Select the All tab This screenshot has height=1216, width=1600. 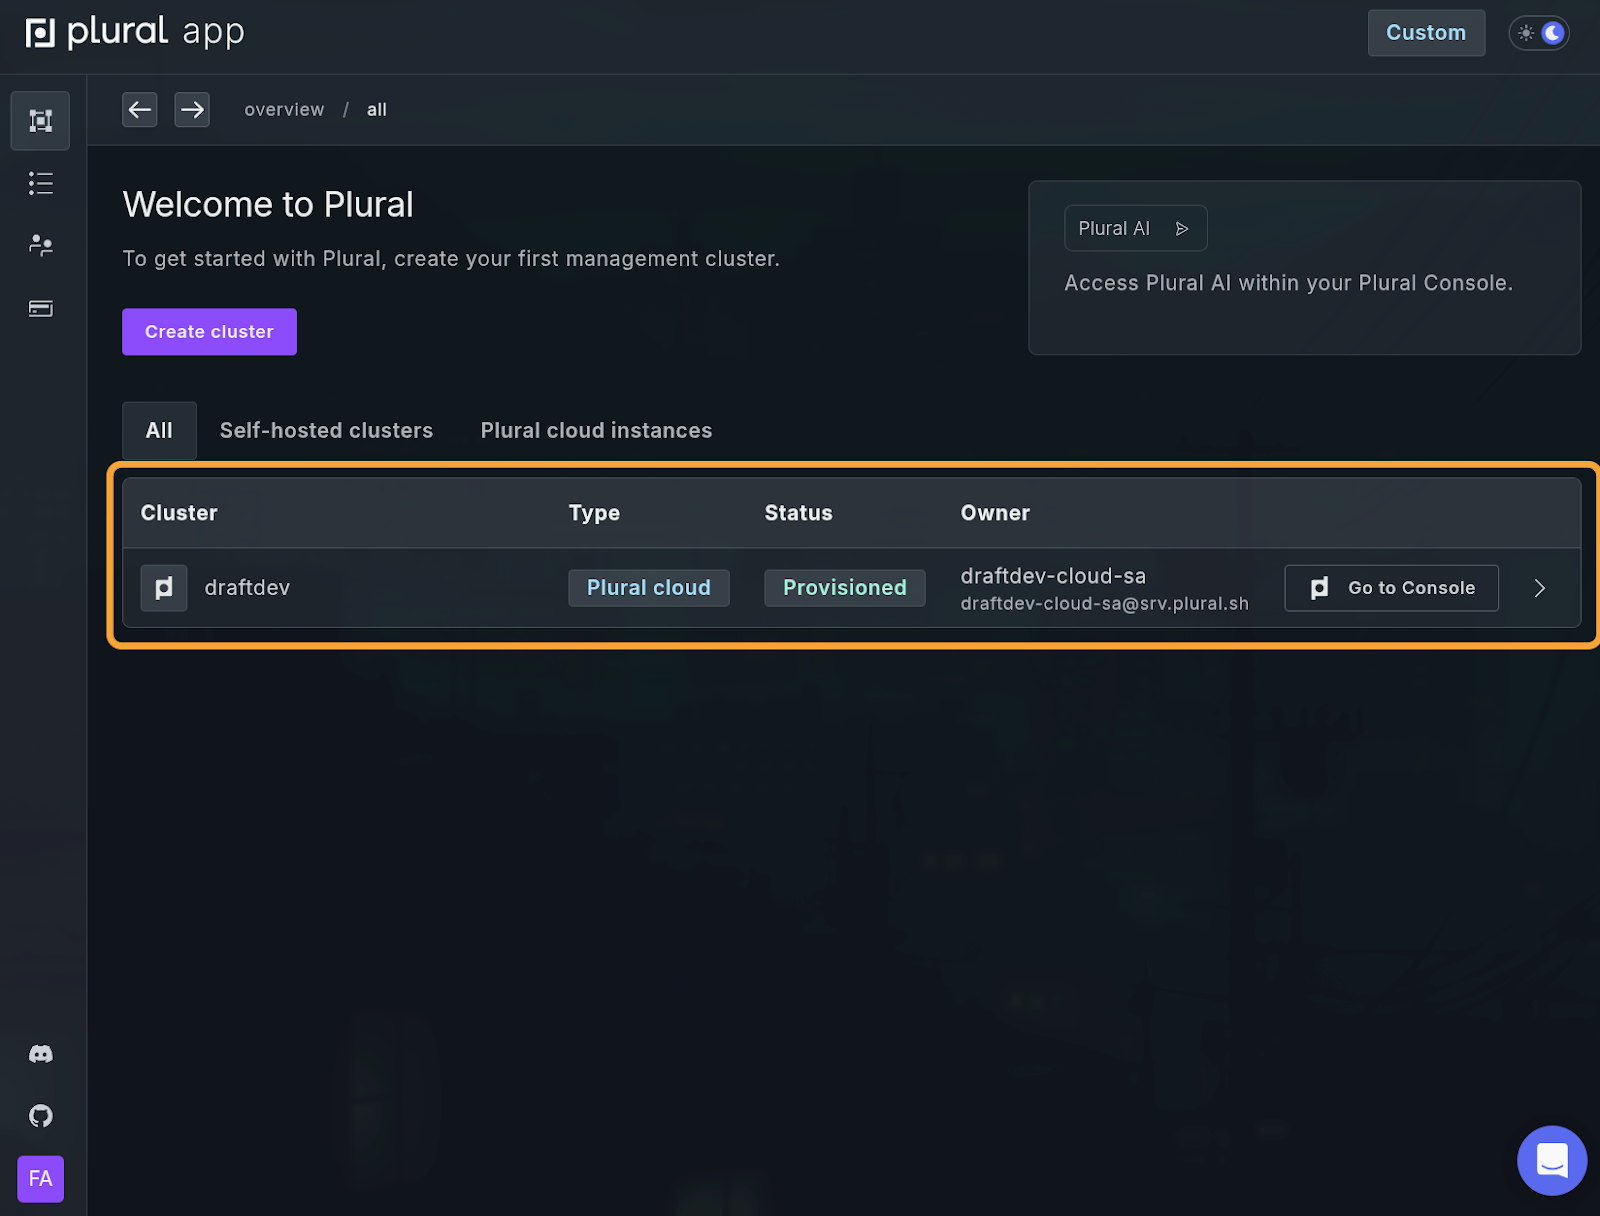click(159, 431)
